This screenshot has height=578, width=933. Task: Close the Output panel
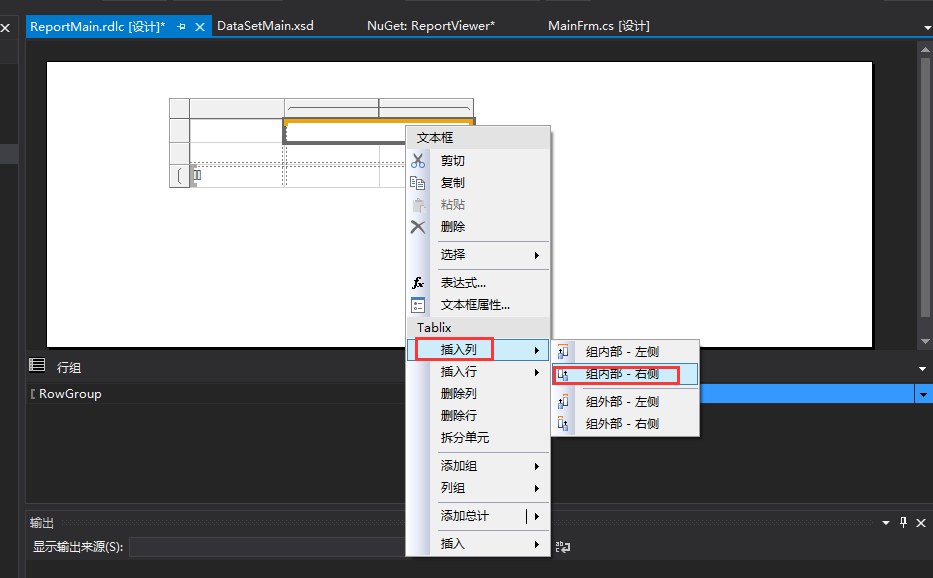pos(921,523)
